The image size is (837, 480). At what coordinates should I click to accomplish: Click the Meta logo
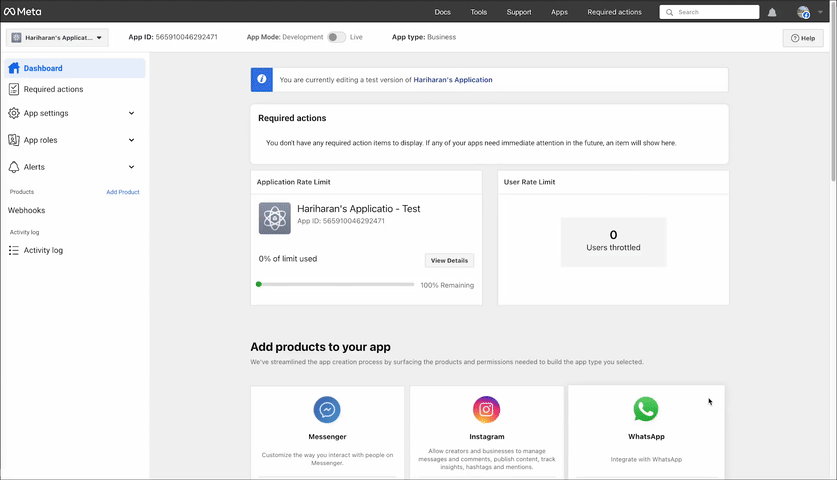22,12
